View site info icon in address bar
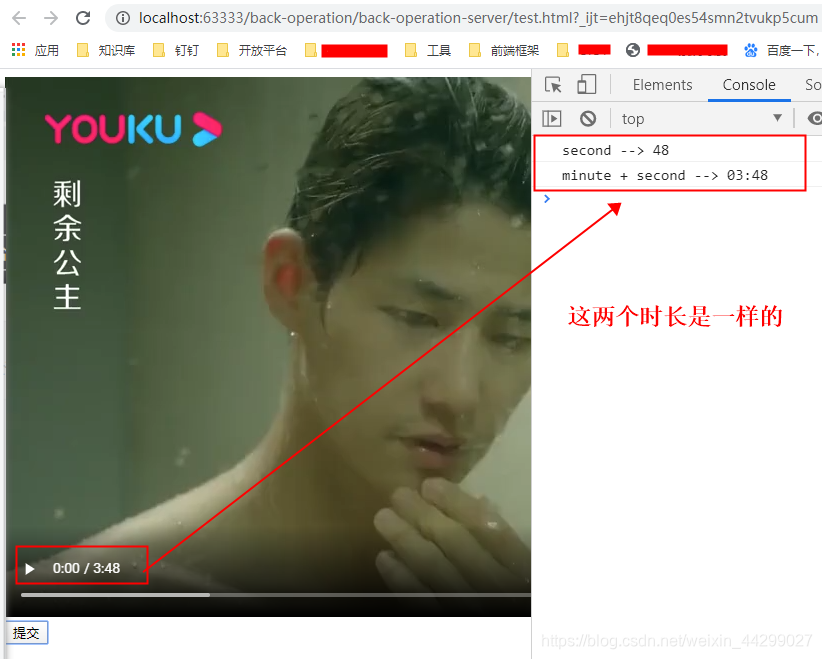The image size is (822, 659). coord(123,18)
